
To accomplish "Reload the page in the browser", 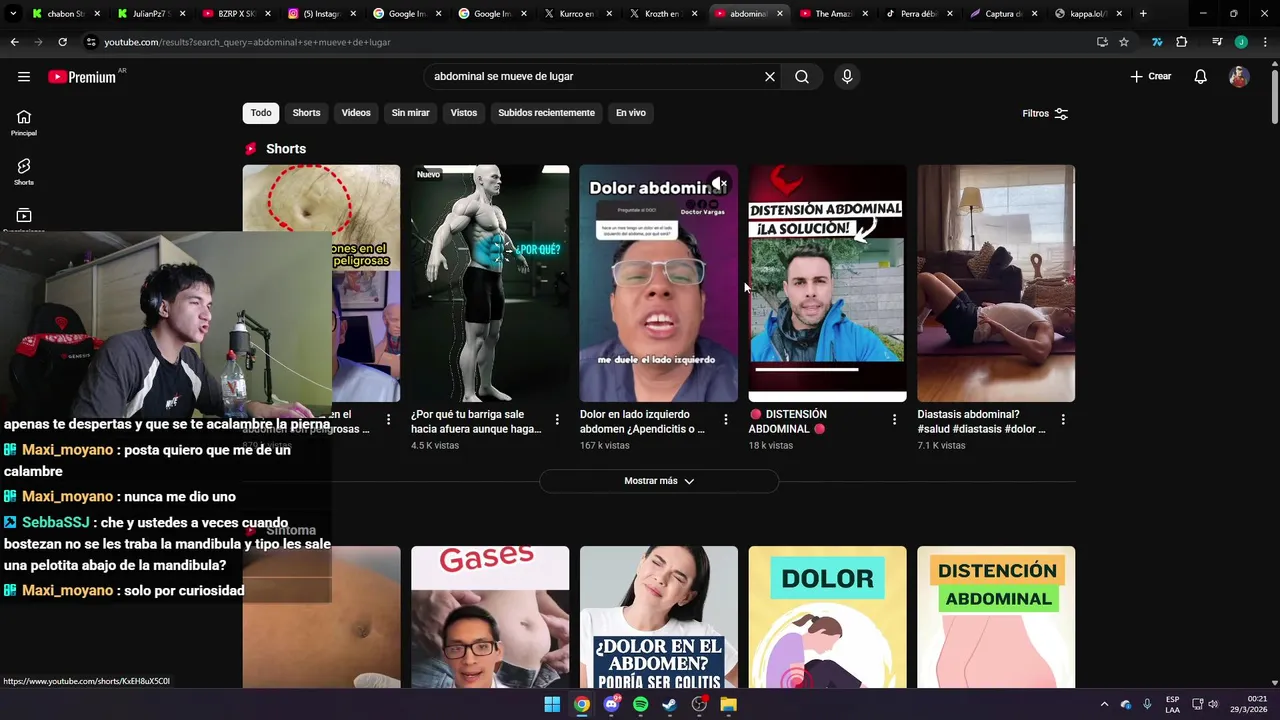I will pos(62,42).
